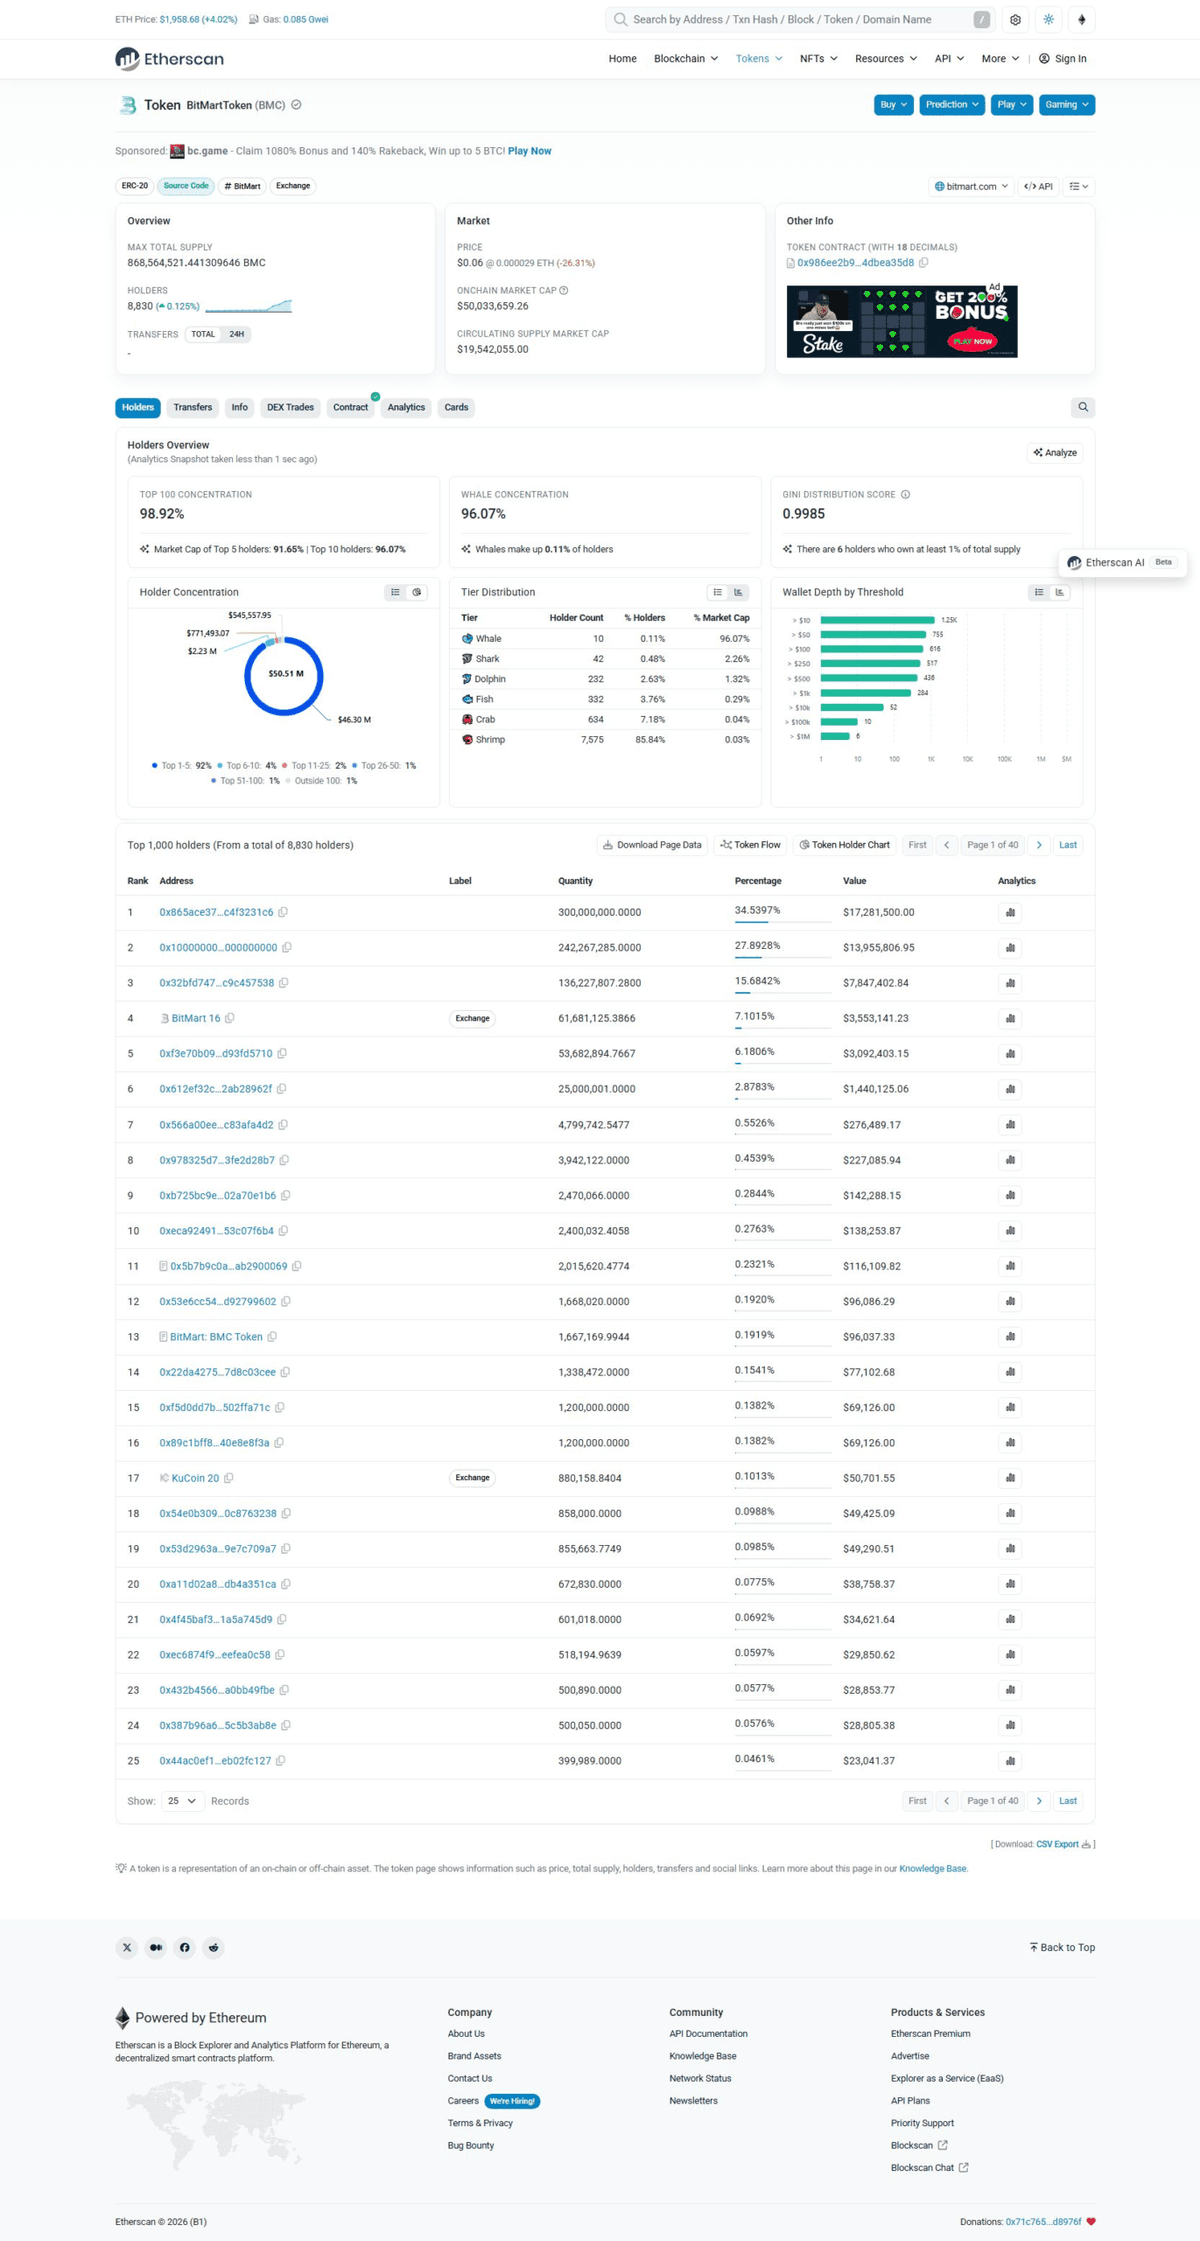Show Tier Distribution as table view
The image size is (1200, 2241).
[718, 592]
